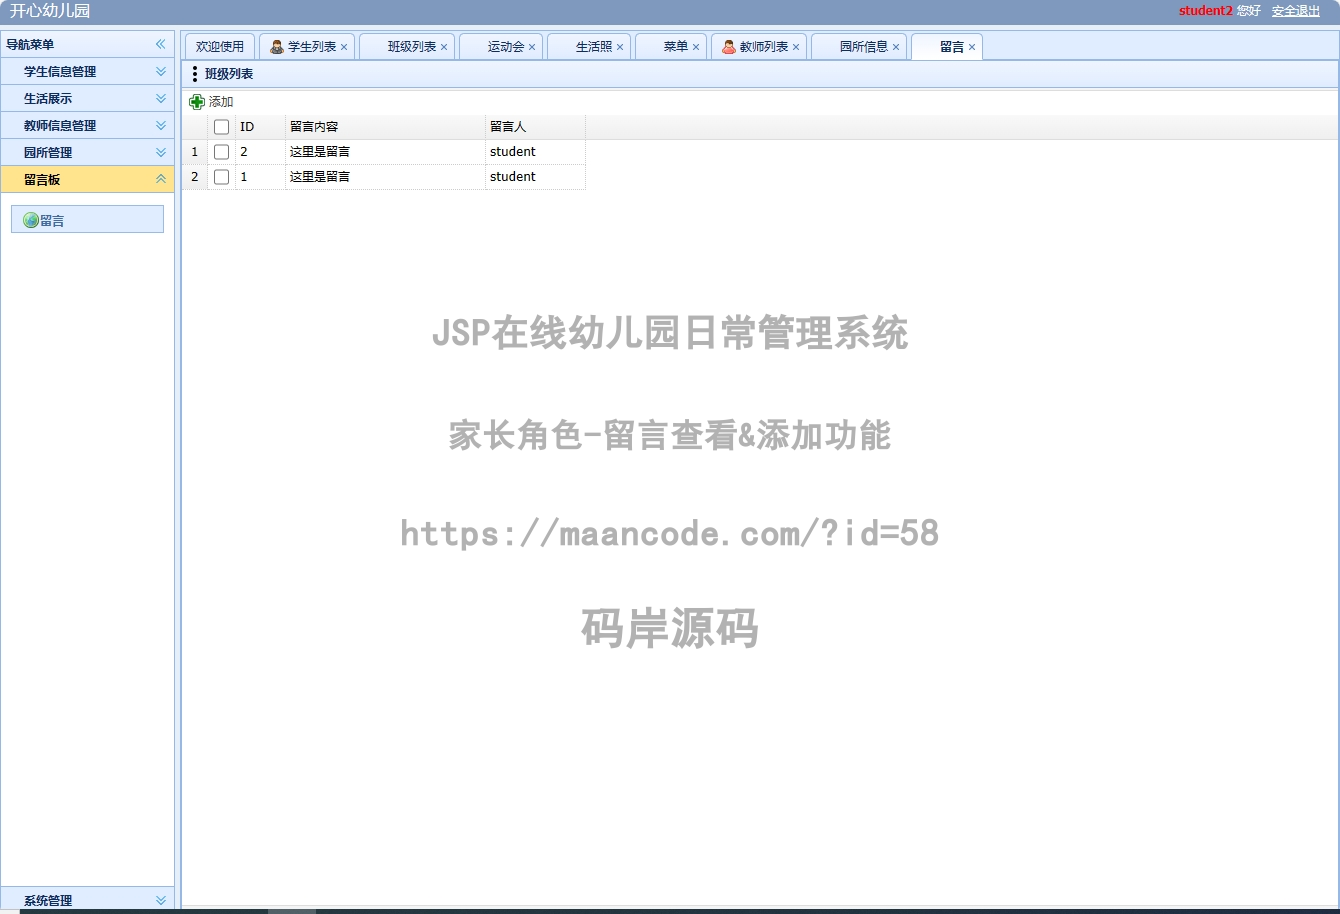
Task: Click the 安全退出 logout link
Action: coord(1296,11)
